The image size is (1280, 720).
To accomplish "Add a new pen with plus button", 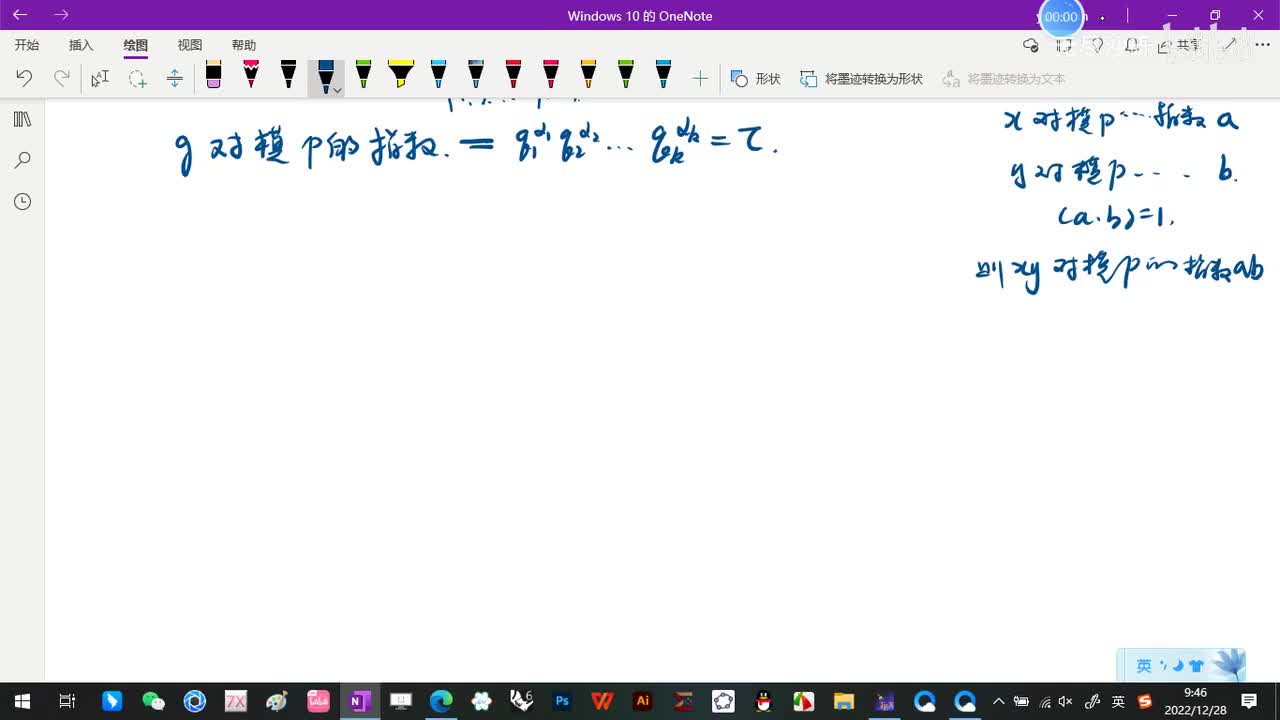I will point(700,78).
